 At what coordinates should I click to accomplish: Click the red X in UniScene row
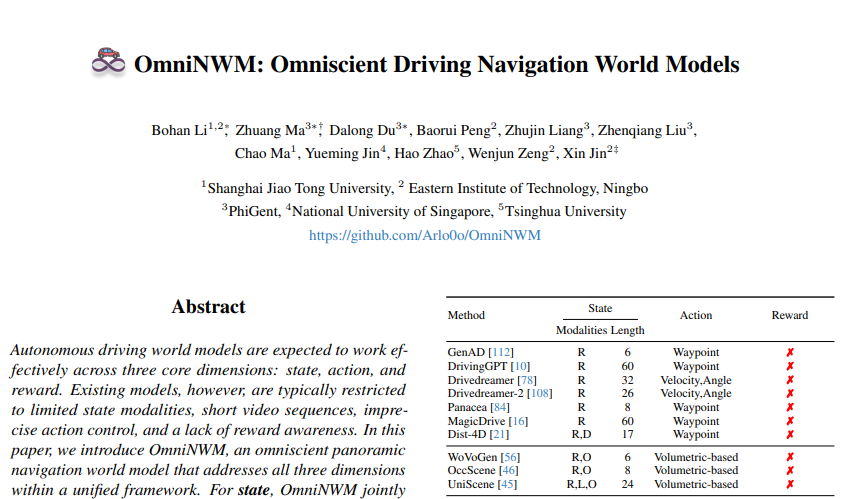[x=789, y=484]
